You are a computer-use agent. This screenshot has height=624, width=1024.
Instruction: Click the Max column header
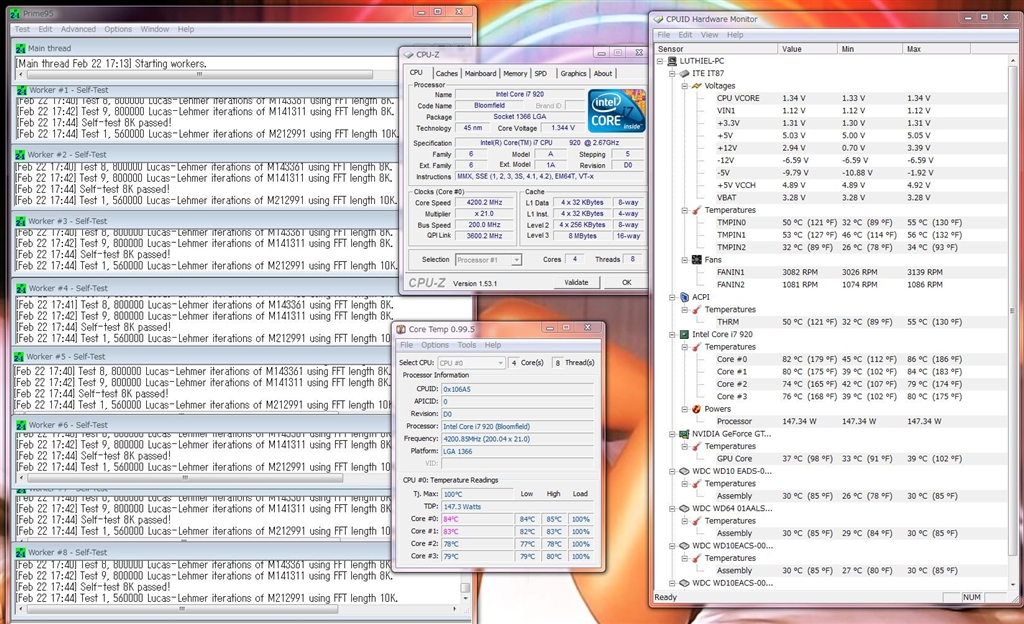[937, 49]
